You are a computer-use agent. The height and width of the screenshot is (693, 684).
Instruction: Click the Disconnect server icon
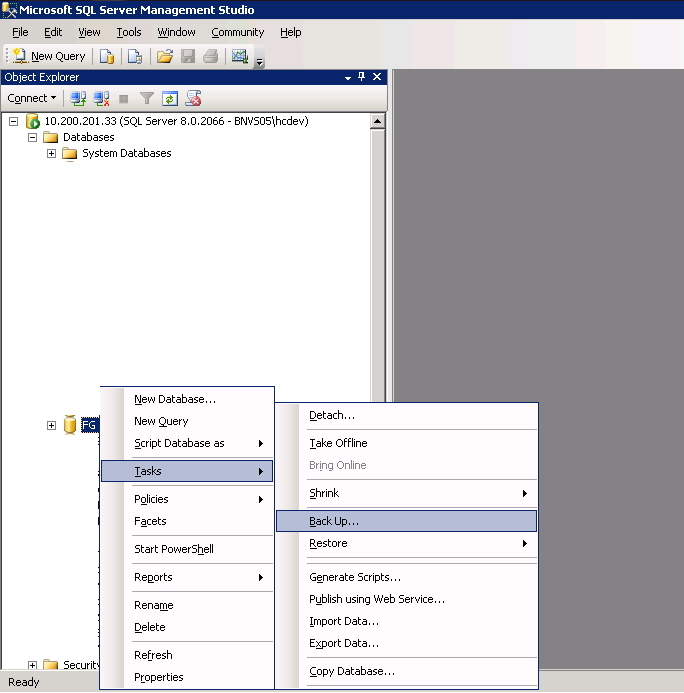click(x=101, y=98)
